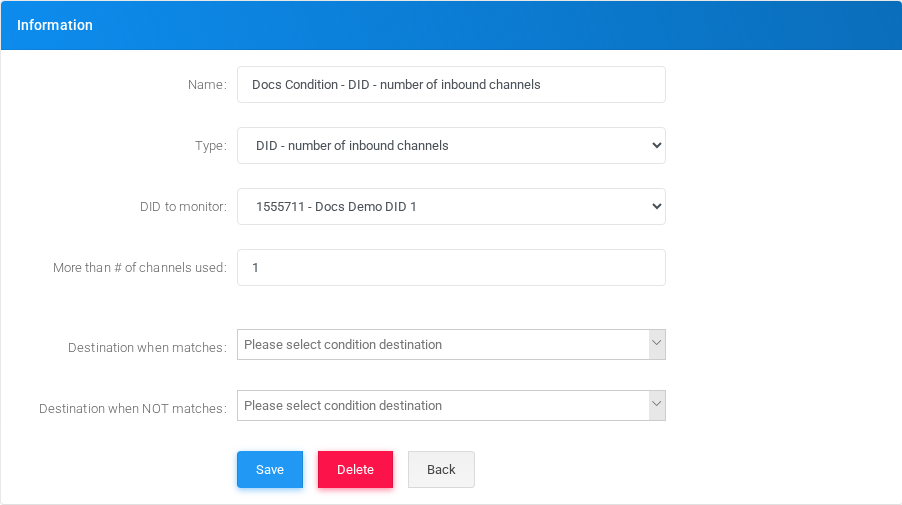
Task: Click arrow of Destination when matches selector
Action: [657, 345]
